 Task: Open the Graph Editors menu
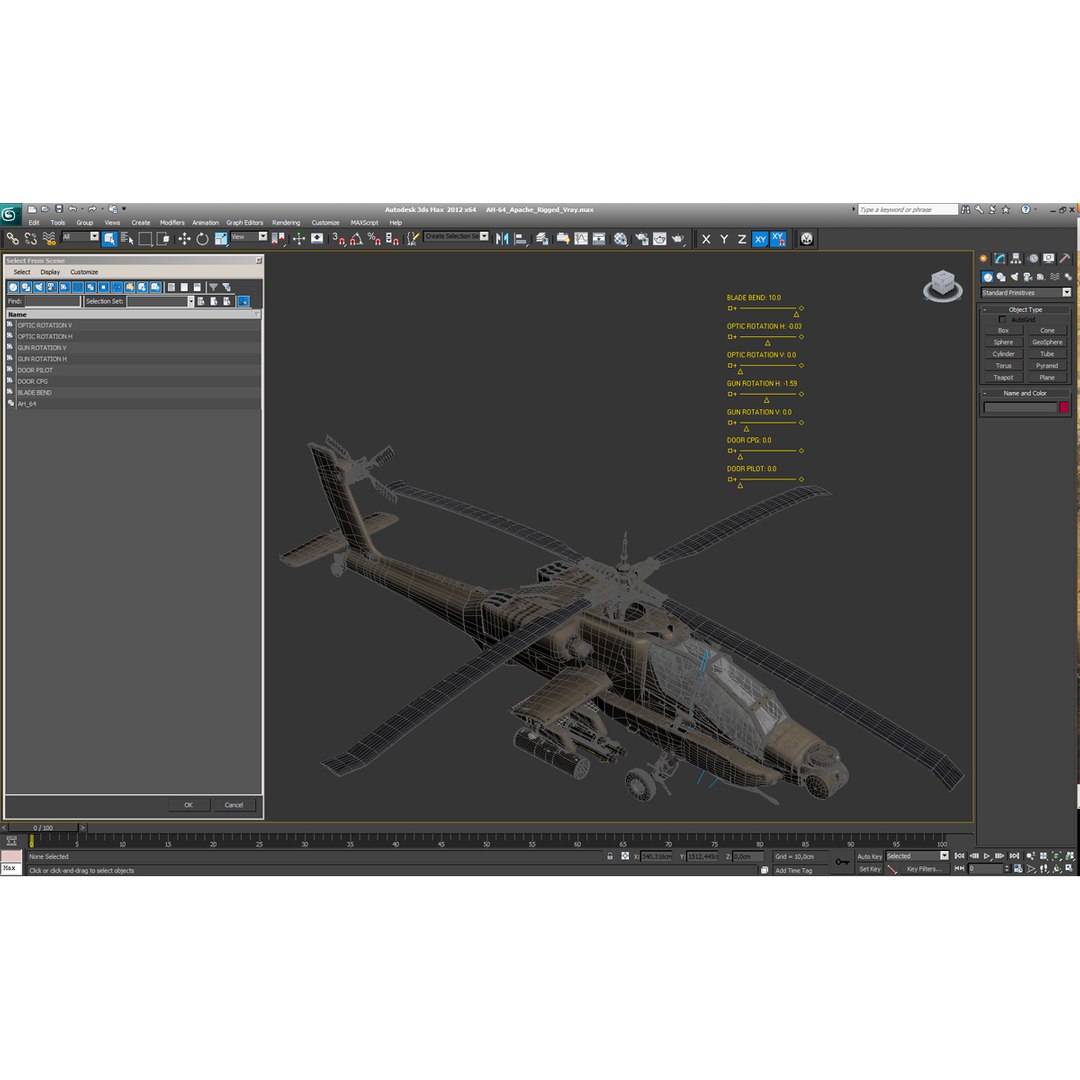245,222
